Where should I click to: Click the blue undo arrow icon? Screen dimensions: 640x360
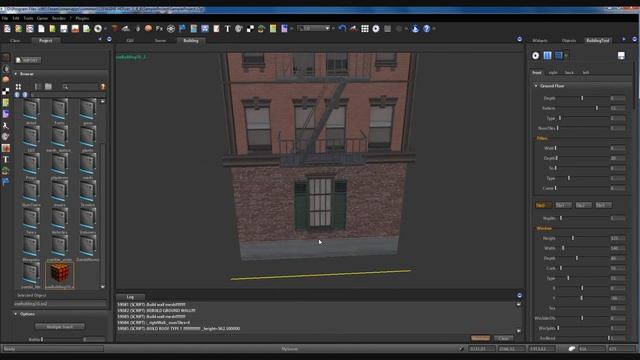[342, 29]
